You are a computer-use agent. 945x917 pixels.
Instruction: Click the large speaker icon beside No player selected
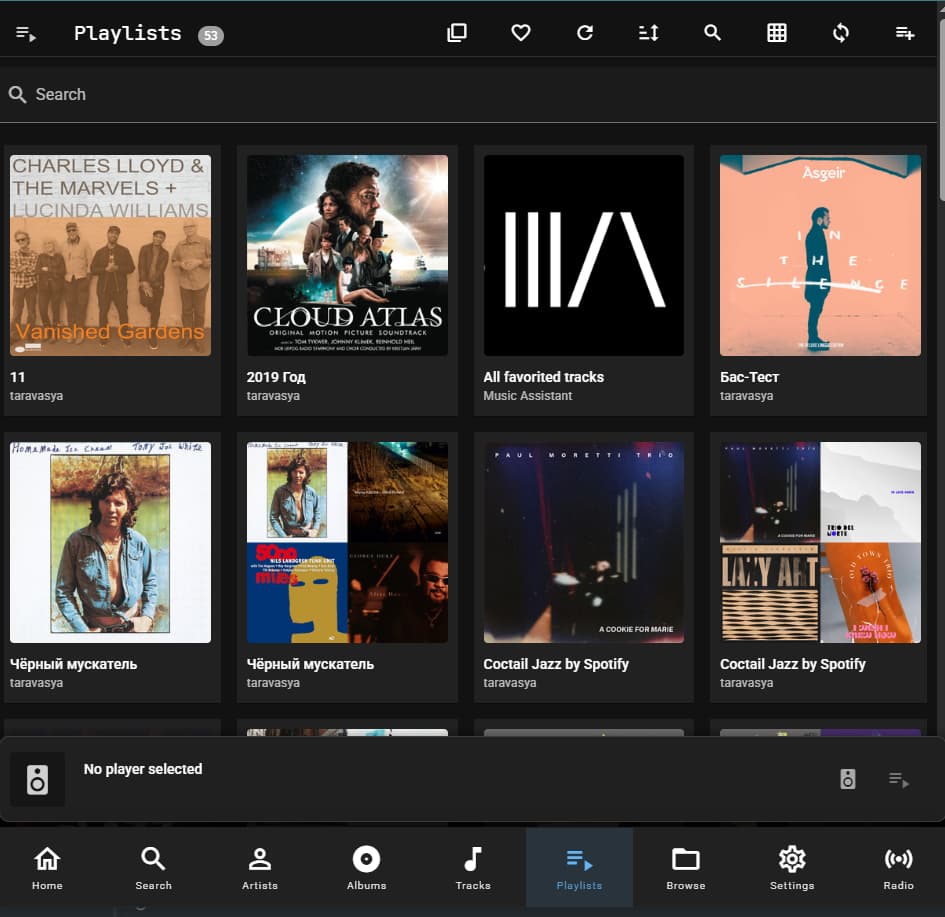[x=37, y=780]
